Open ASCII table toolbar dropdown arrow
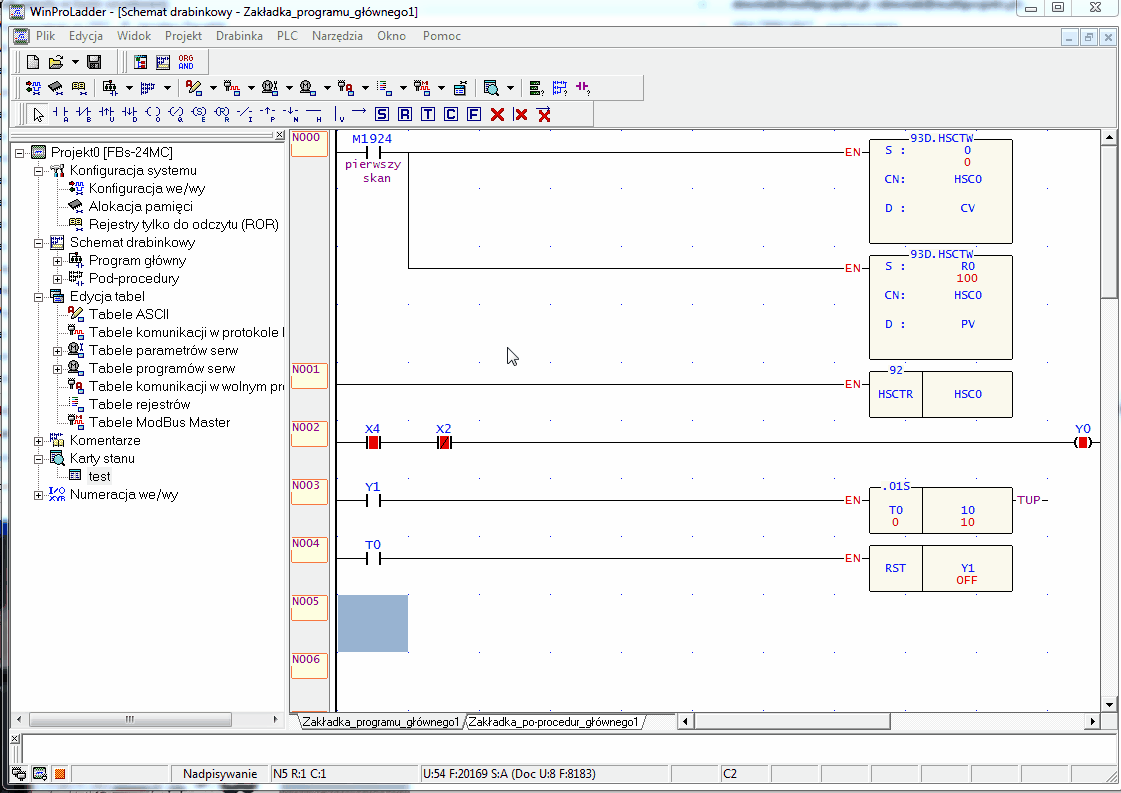This screenshot has height=793, width=1121. (213, 88)
